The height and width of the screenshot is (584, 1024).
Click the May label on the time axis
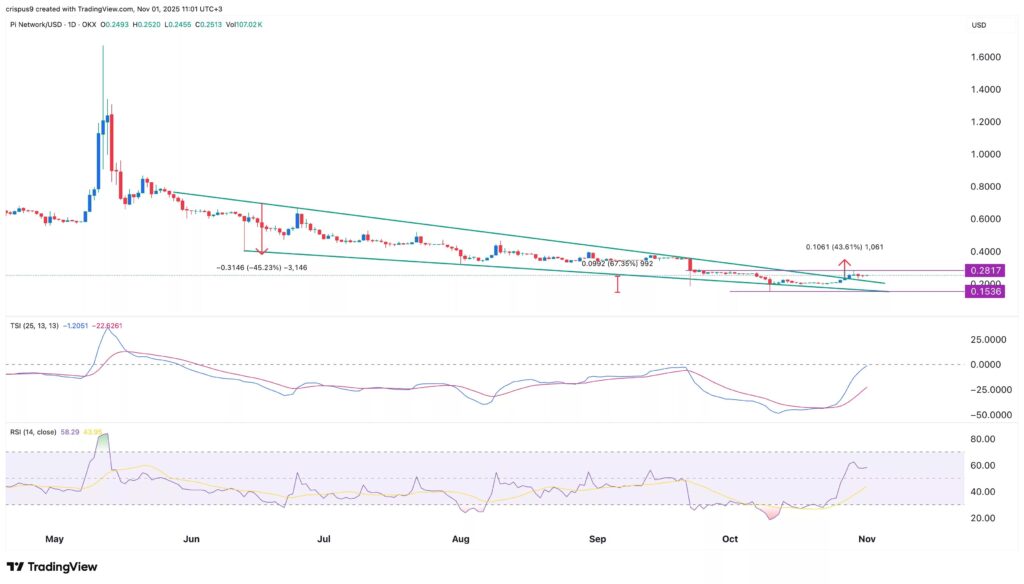pos(55,538)
